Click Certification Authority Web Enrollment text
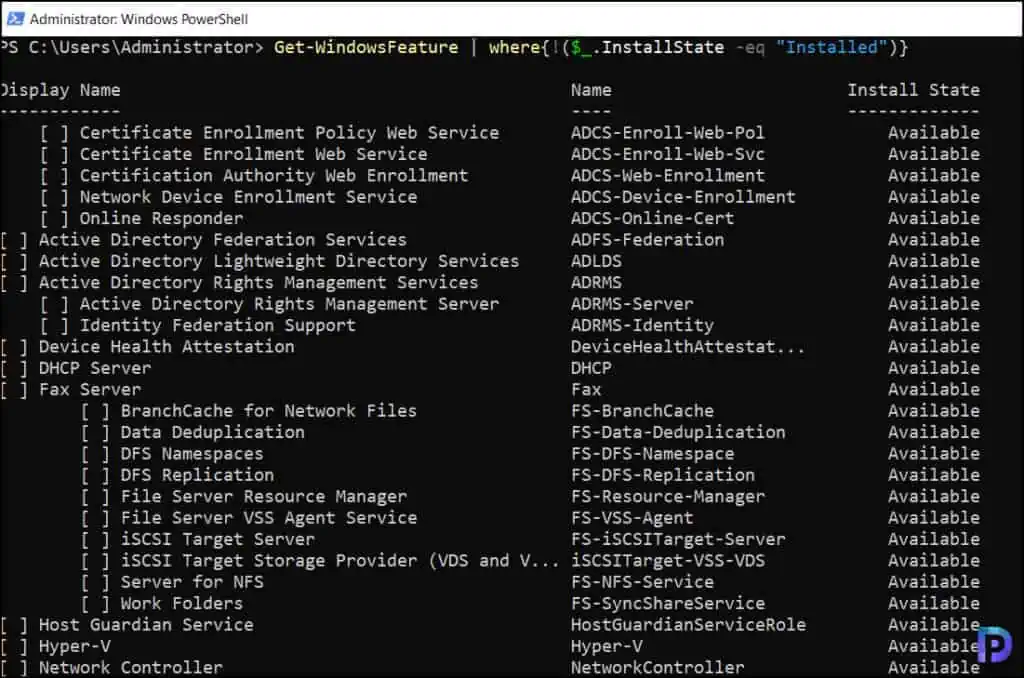1024x678 pixels. (x=274, y=176)
